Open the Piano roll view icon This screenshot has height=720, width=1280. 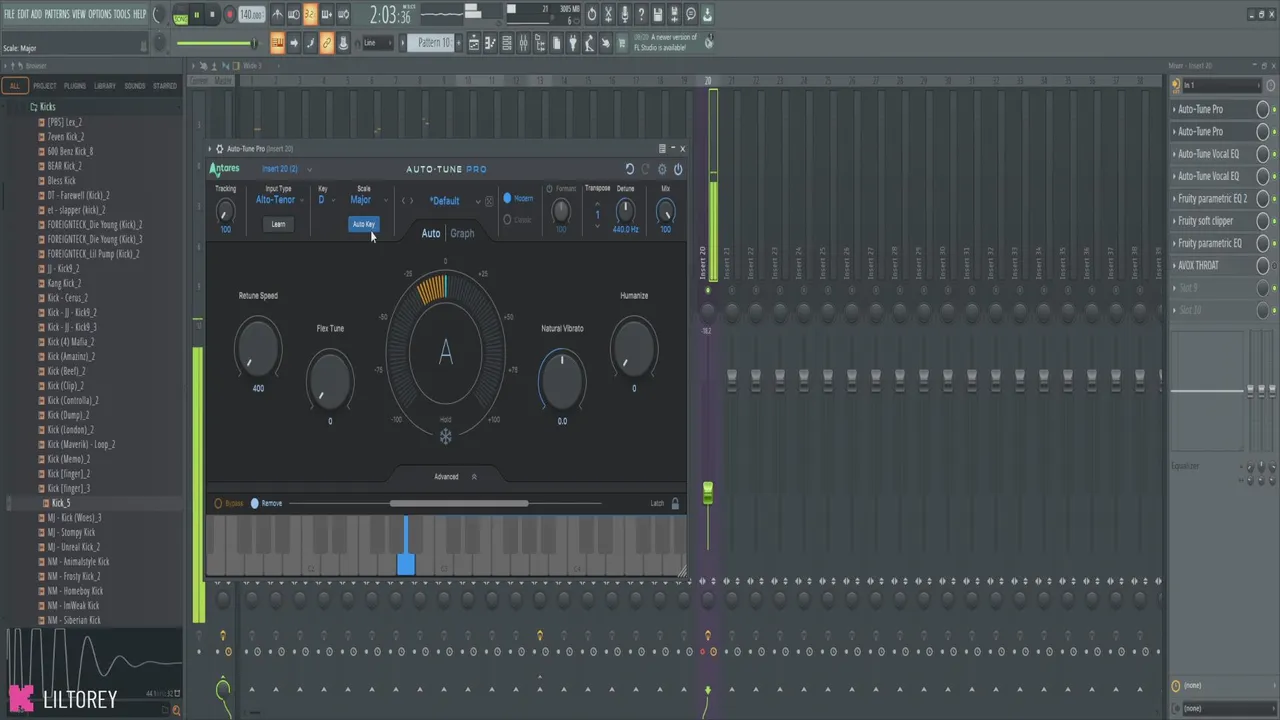tap(491, 43)
